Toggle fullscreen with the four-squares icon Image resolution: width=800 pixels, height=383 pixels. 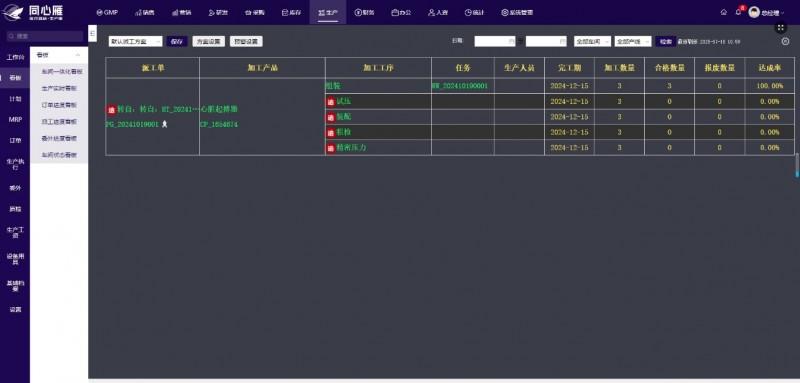pyautogui.click(x=781, y=28)
